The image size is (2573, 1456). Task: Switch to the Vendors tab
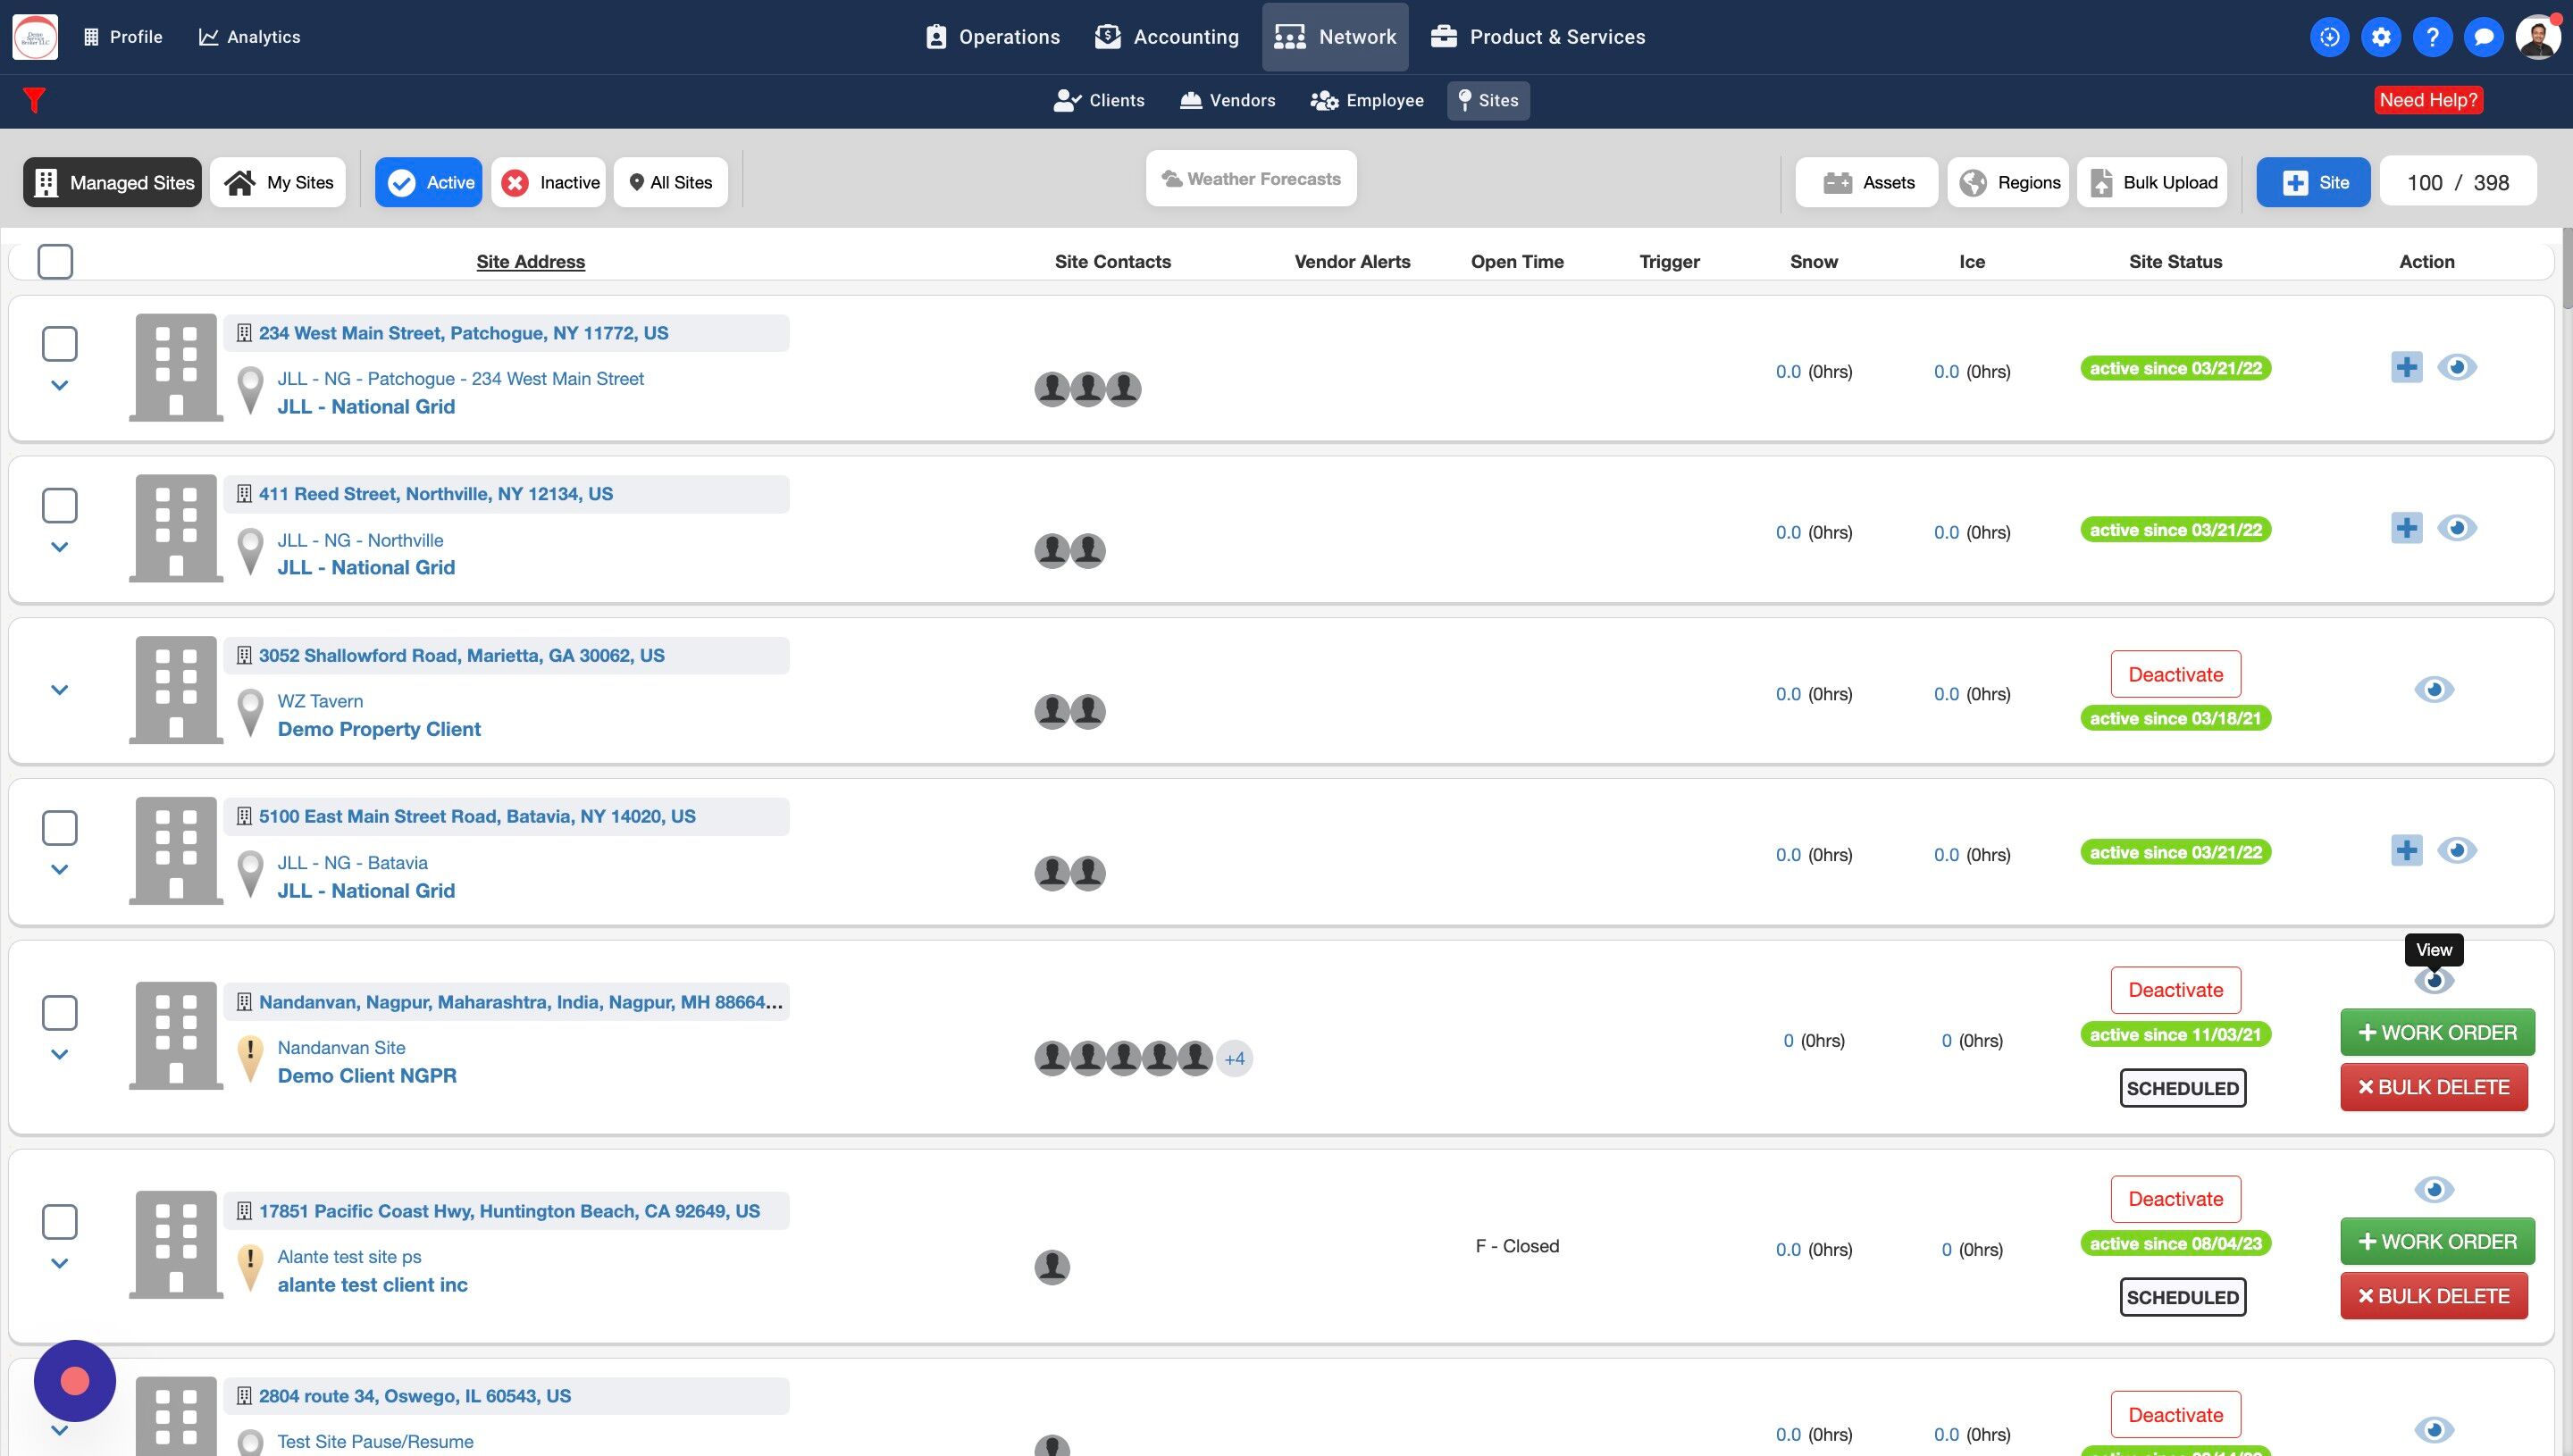pyautogui.click(x=1228, y=100)
